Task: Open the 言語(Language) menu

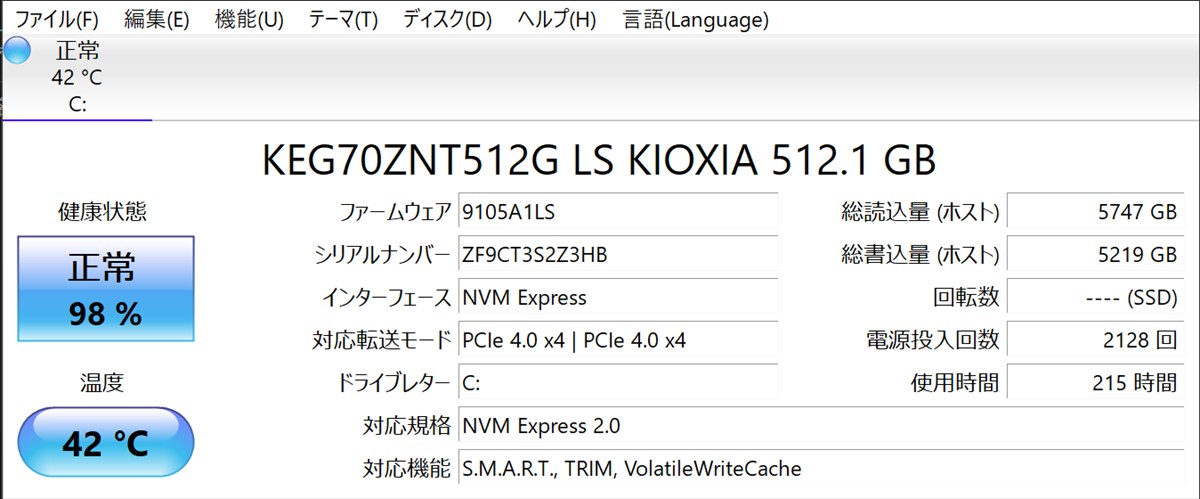Action: (x=696, y=19)
